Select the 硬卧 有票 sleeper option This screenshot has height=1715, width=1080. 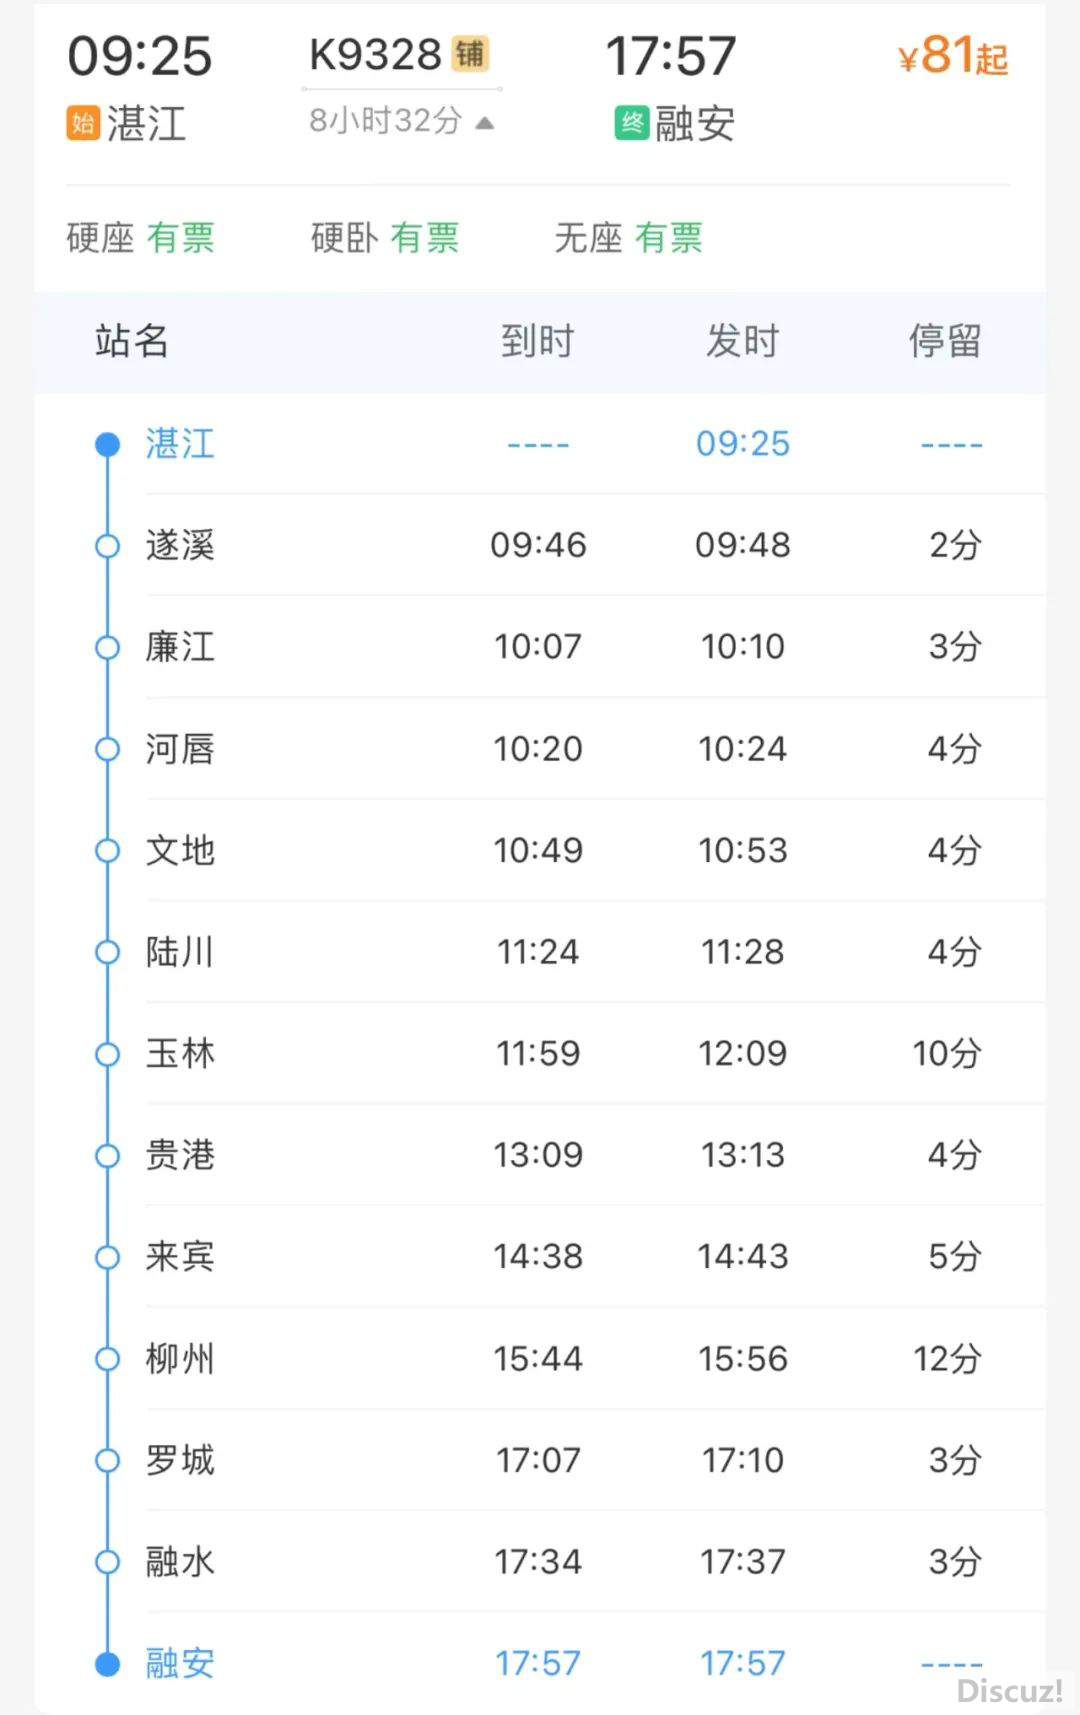coord(385,238)
